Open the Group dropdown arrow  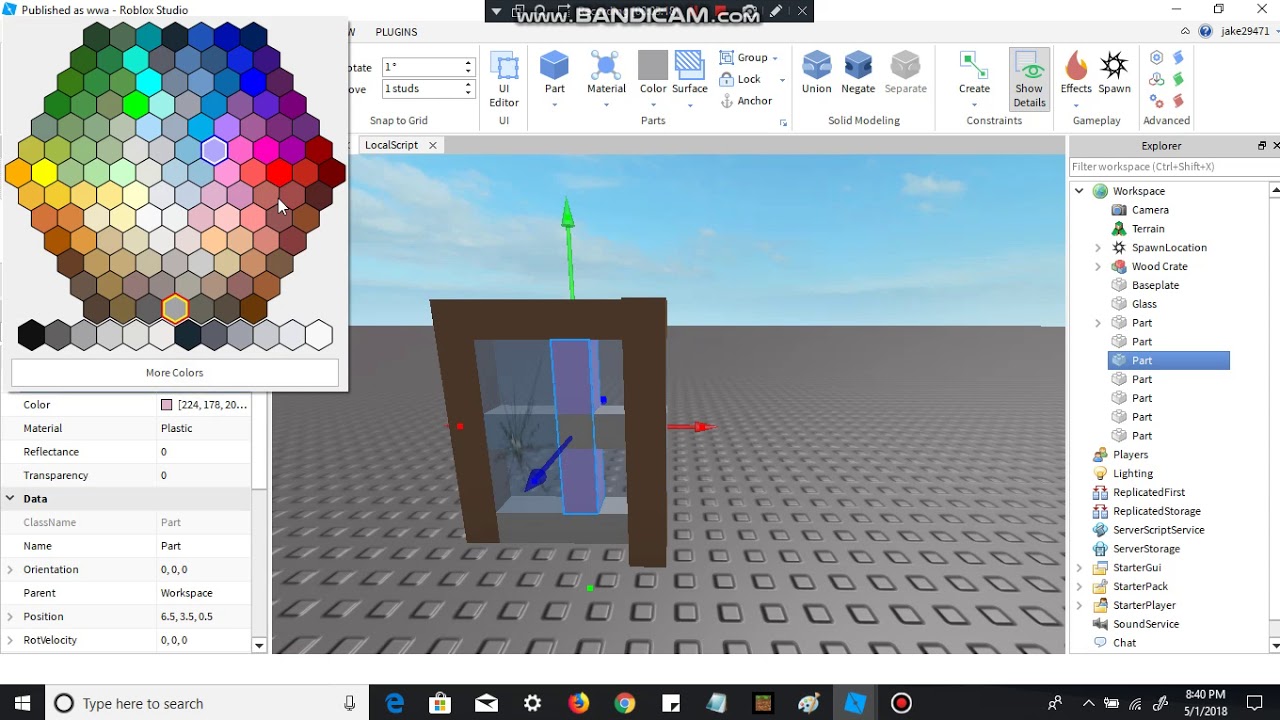(x=775, y=58)
